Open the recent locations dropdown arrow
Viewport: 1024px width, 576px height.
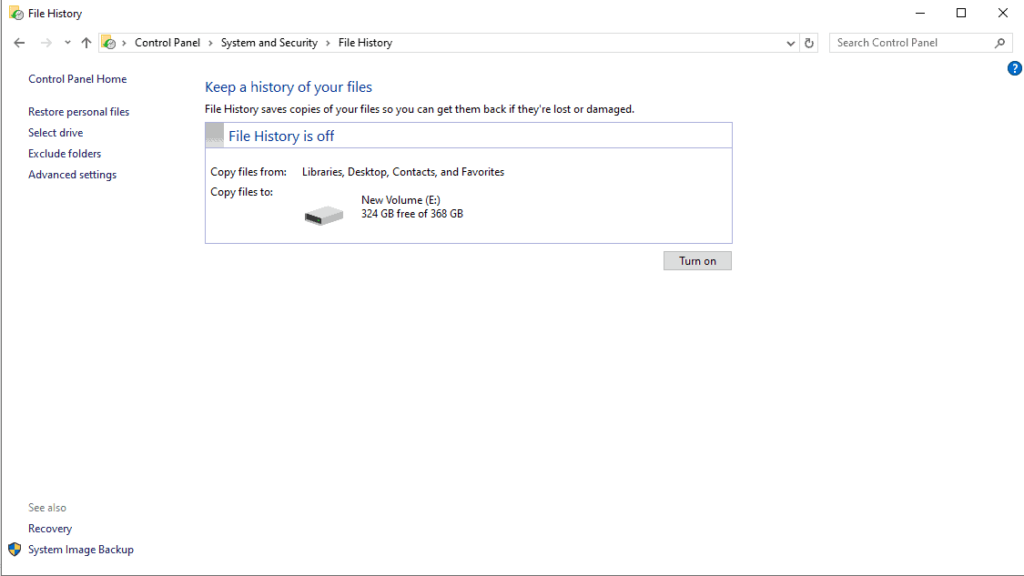tap(67, 42)
